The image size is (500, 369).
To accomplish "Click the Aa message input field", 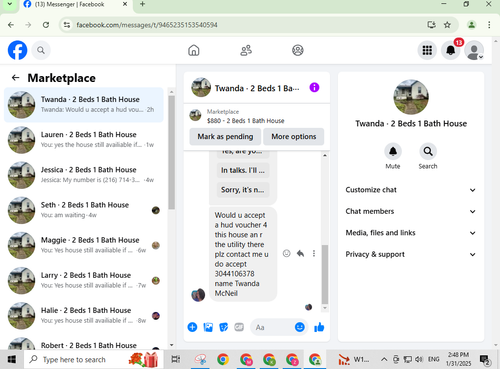I will [273, 327].
